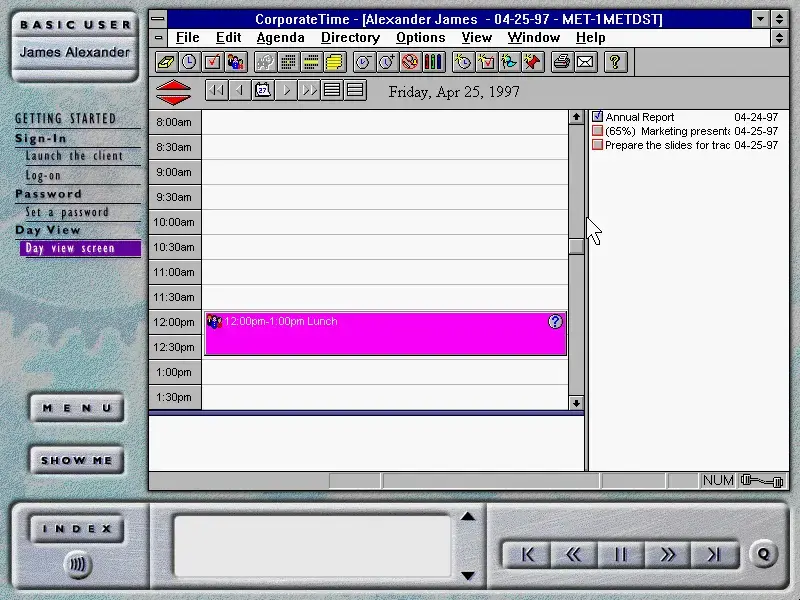Click the SHOW ME button
The width and height of the screenshot is (800, 600).
tap(77, 460)
